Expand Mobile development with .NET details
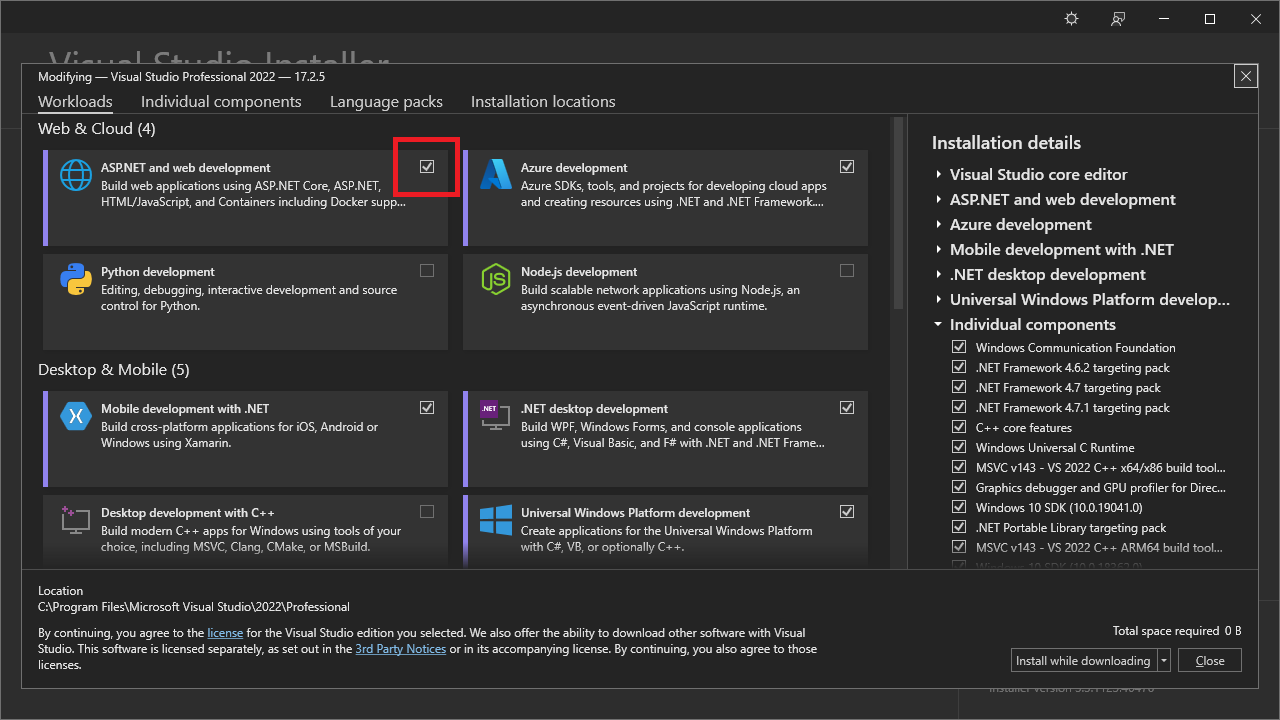 point(939,250)
